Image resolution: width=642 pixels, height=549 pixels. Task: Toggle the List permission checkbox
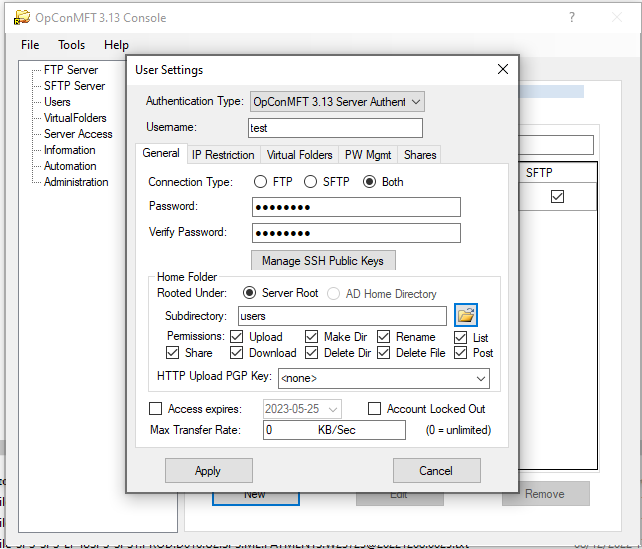[x=461, y=338]
